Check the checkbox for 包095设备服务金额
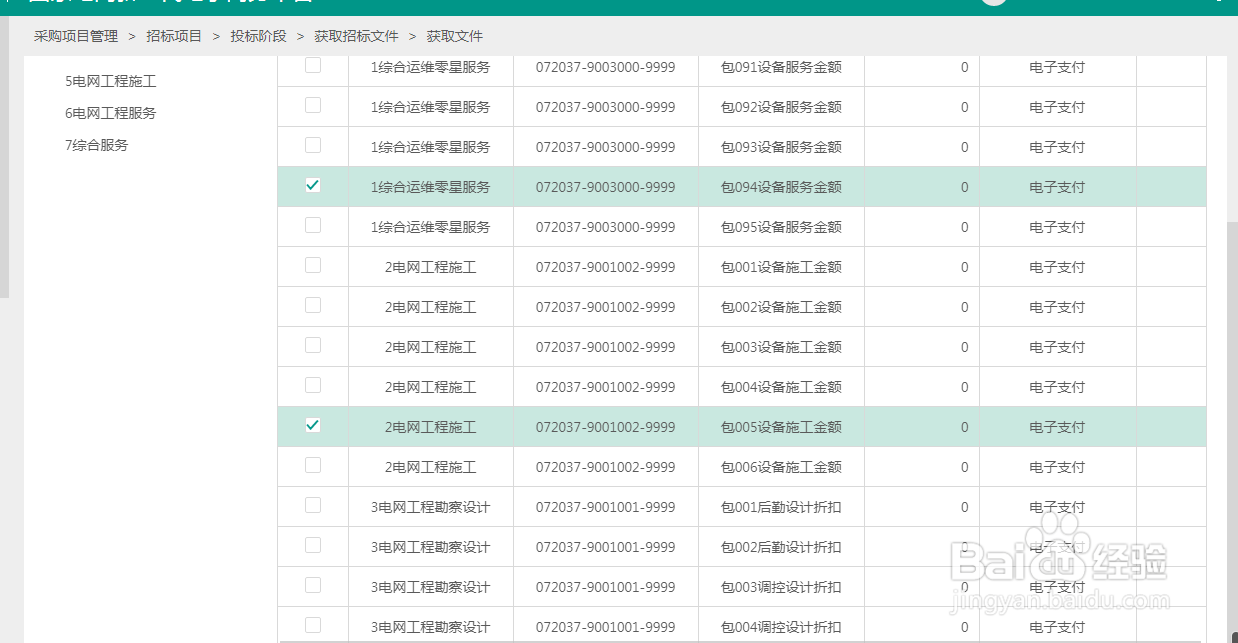 click(x=313, y=226)
